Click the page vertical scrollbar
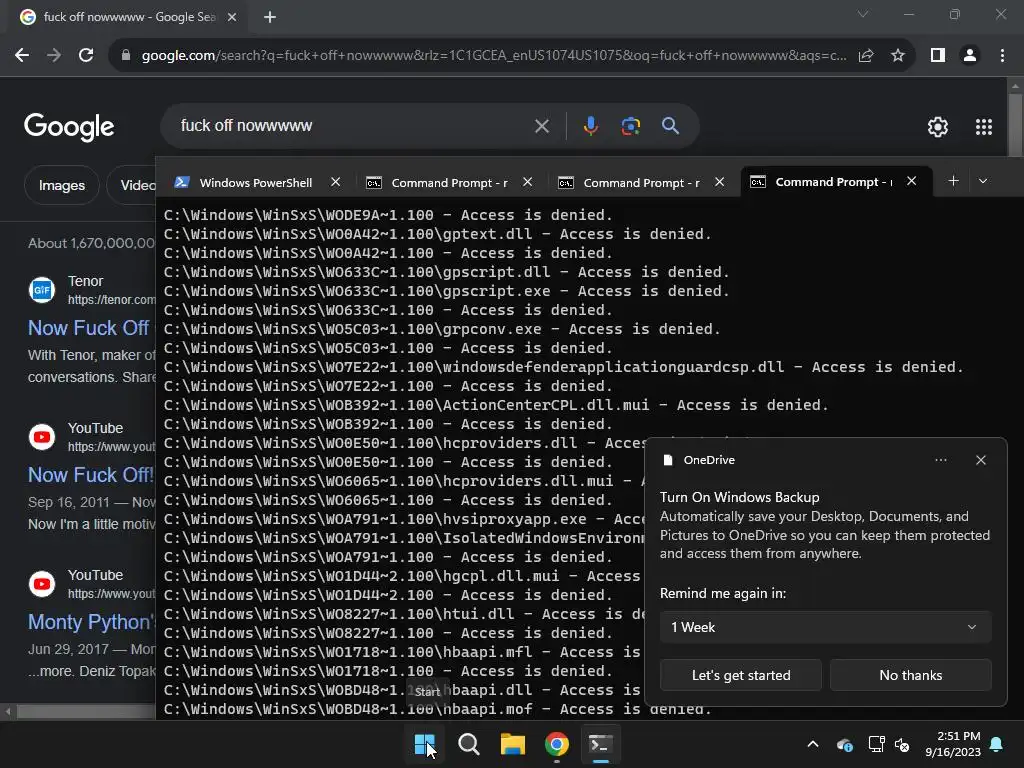The image size is (1024, 768). pos(1015,124)
